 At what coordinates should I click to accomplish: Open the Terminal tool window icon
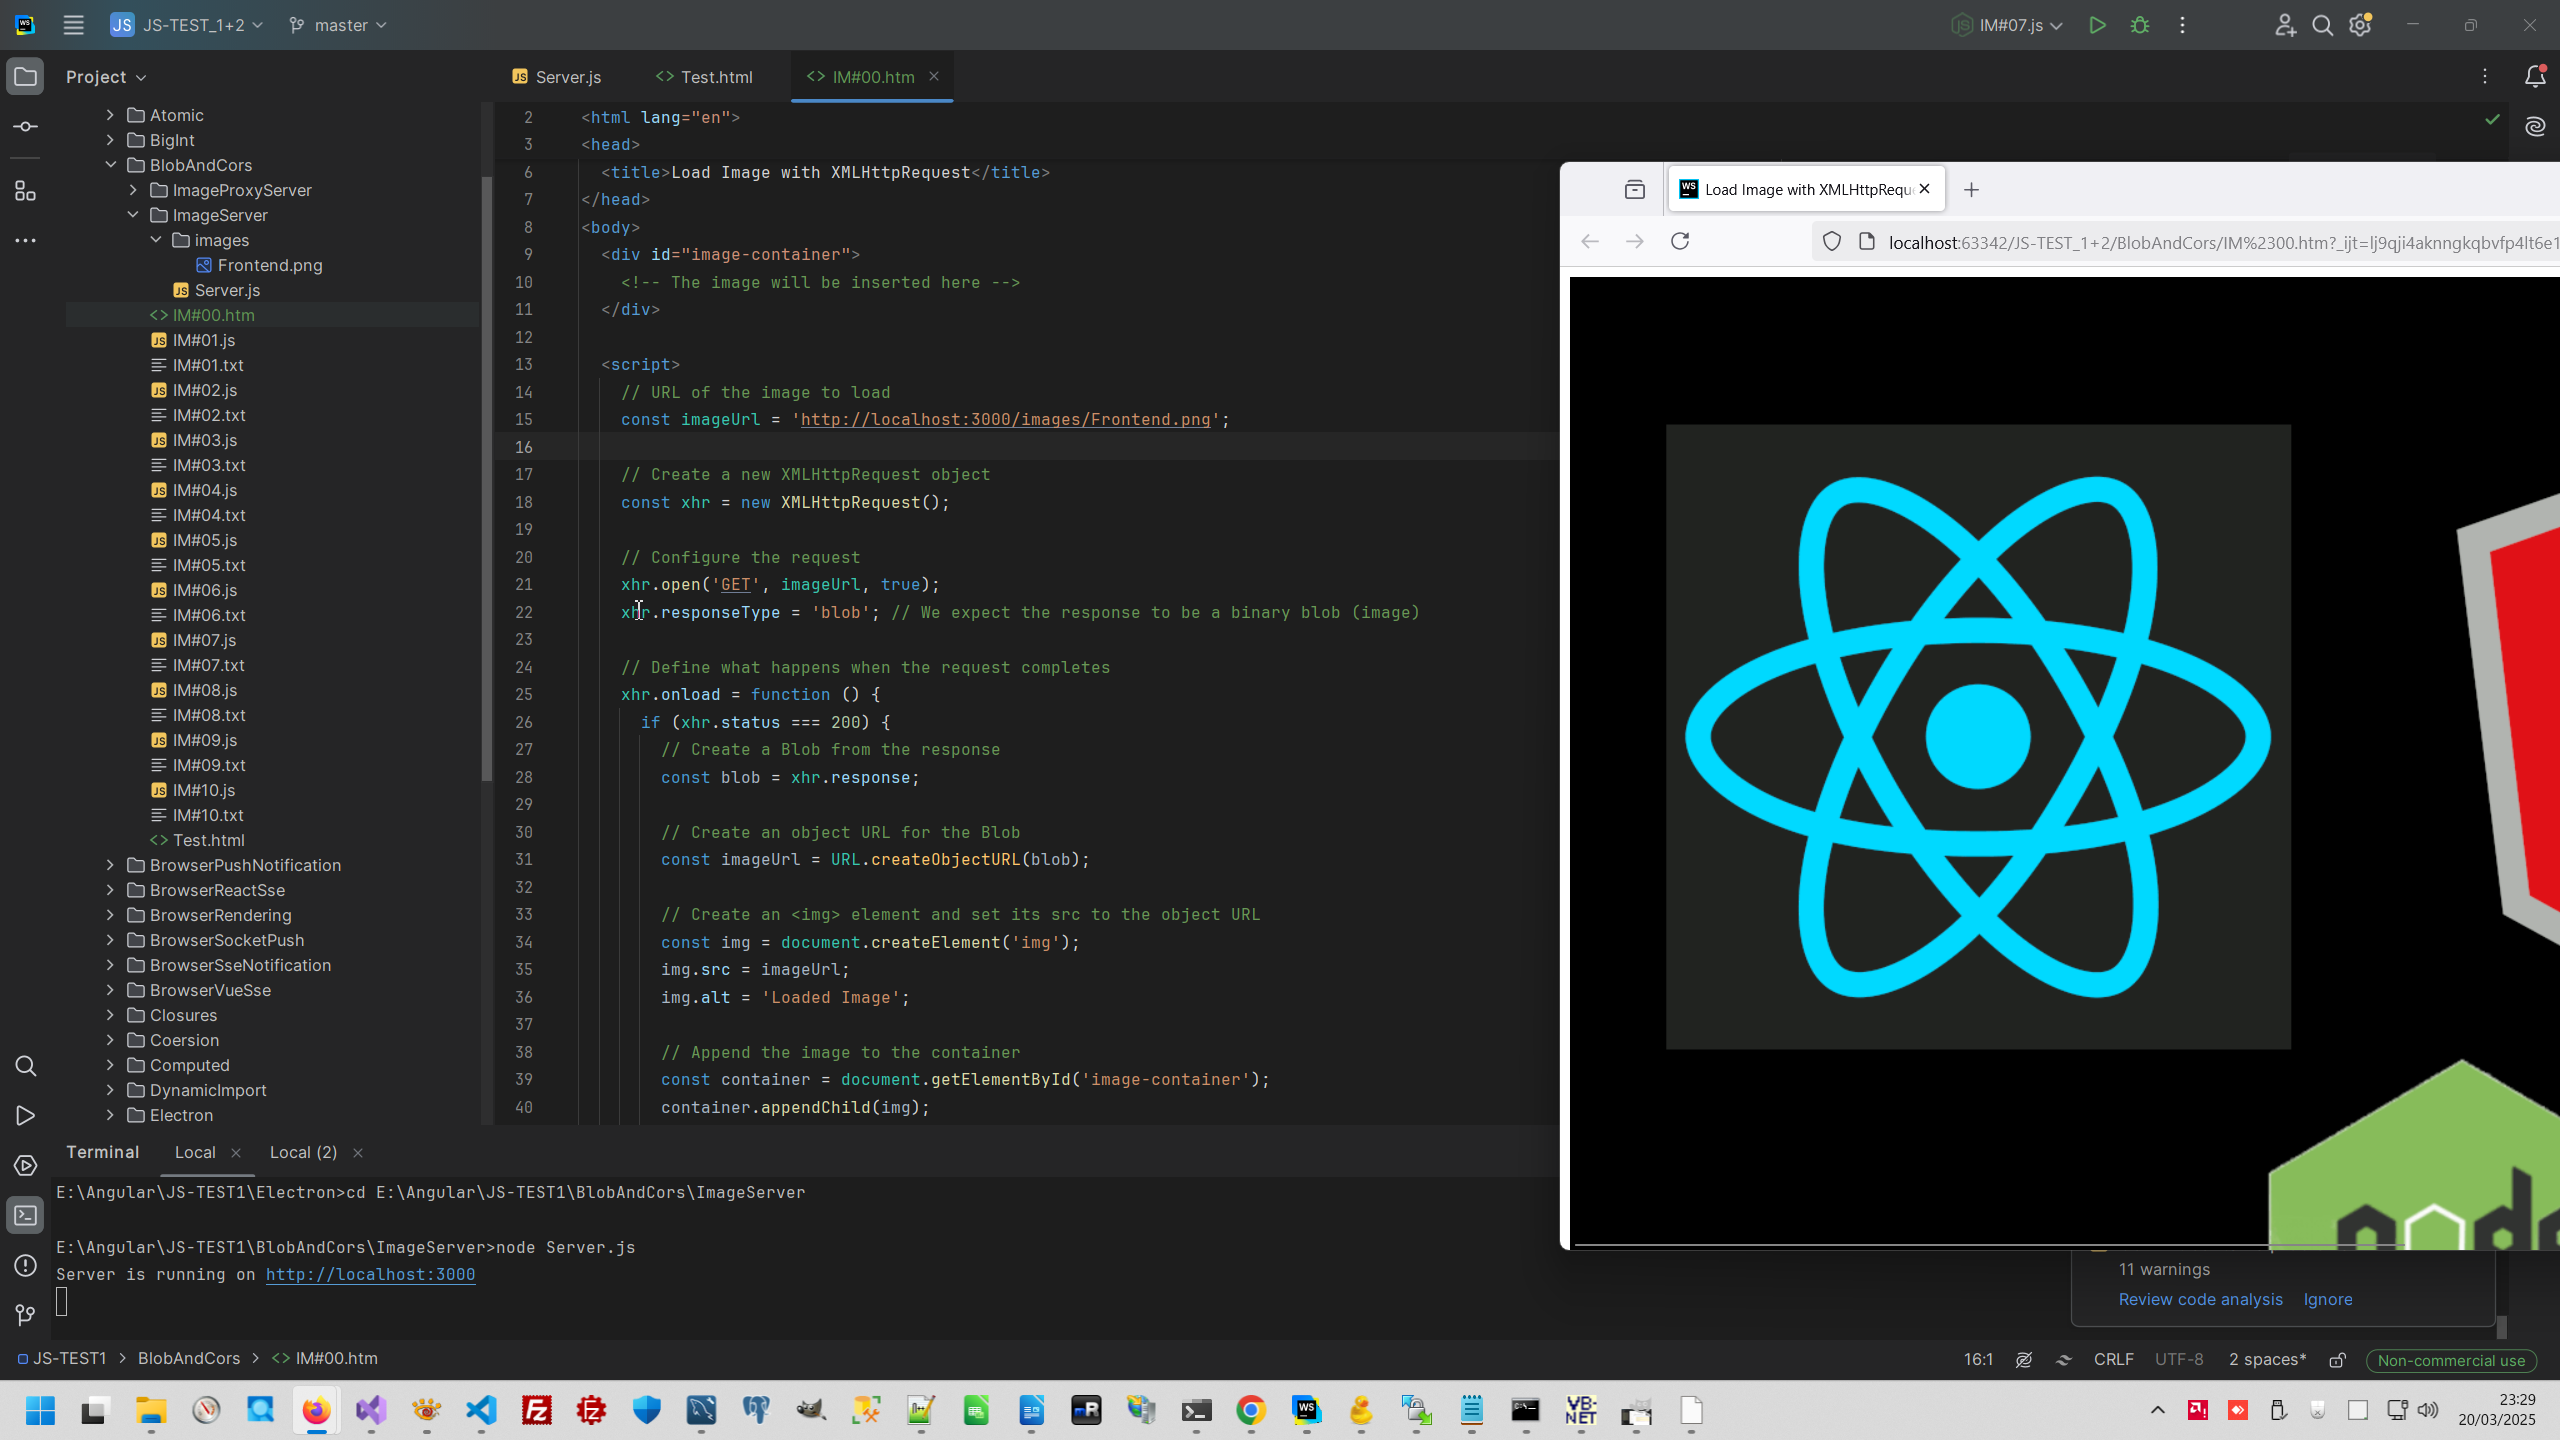click(x=26, y=1216)
